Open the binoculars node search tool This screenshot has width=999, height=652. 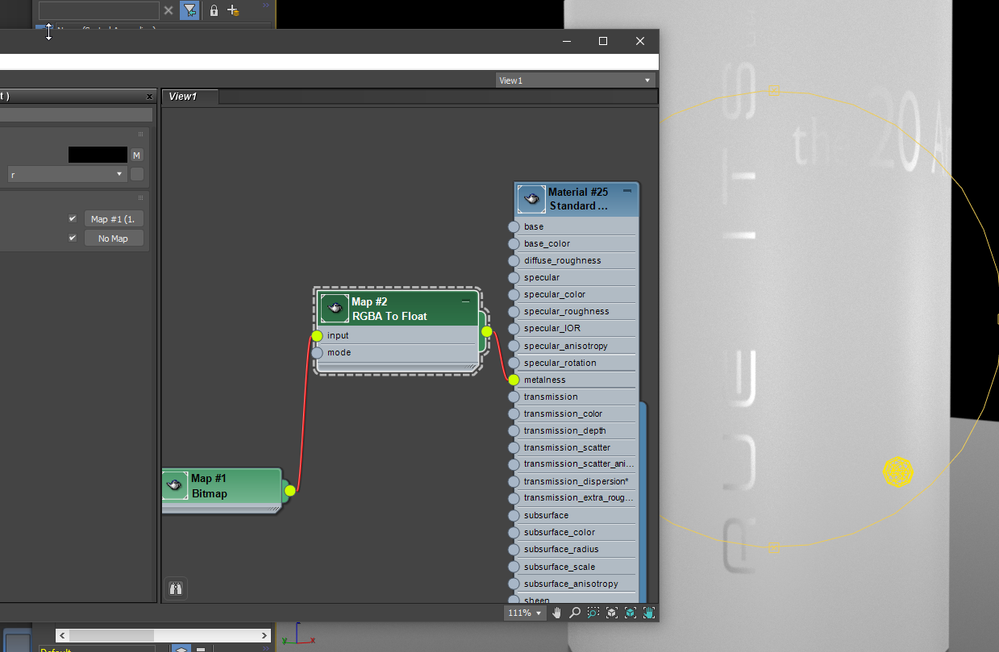point(176,589)
